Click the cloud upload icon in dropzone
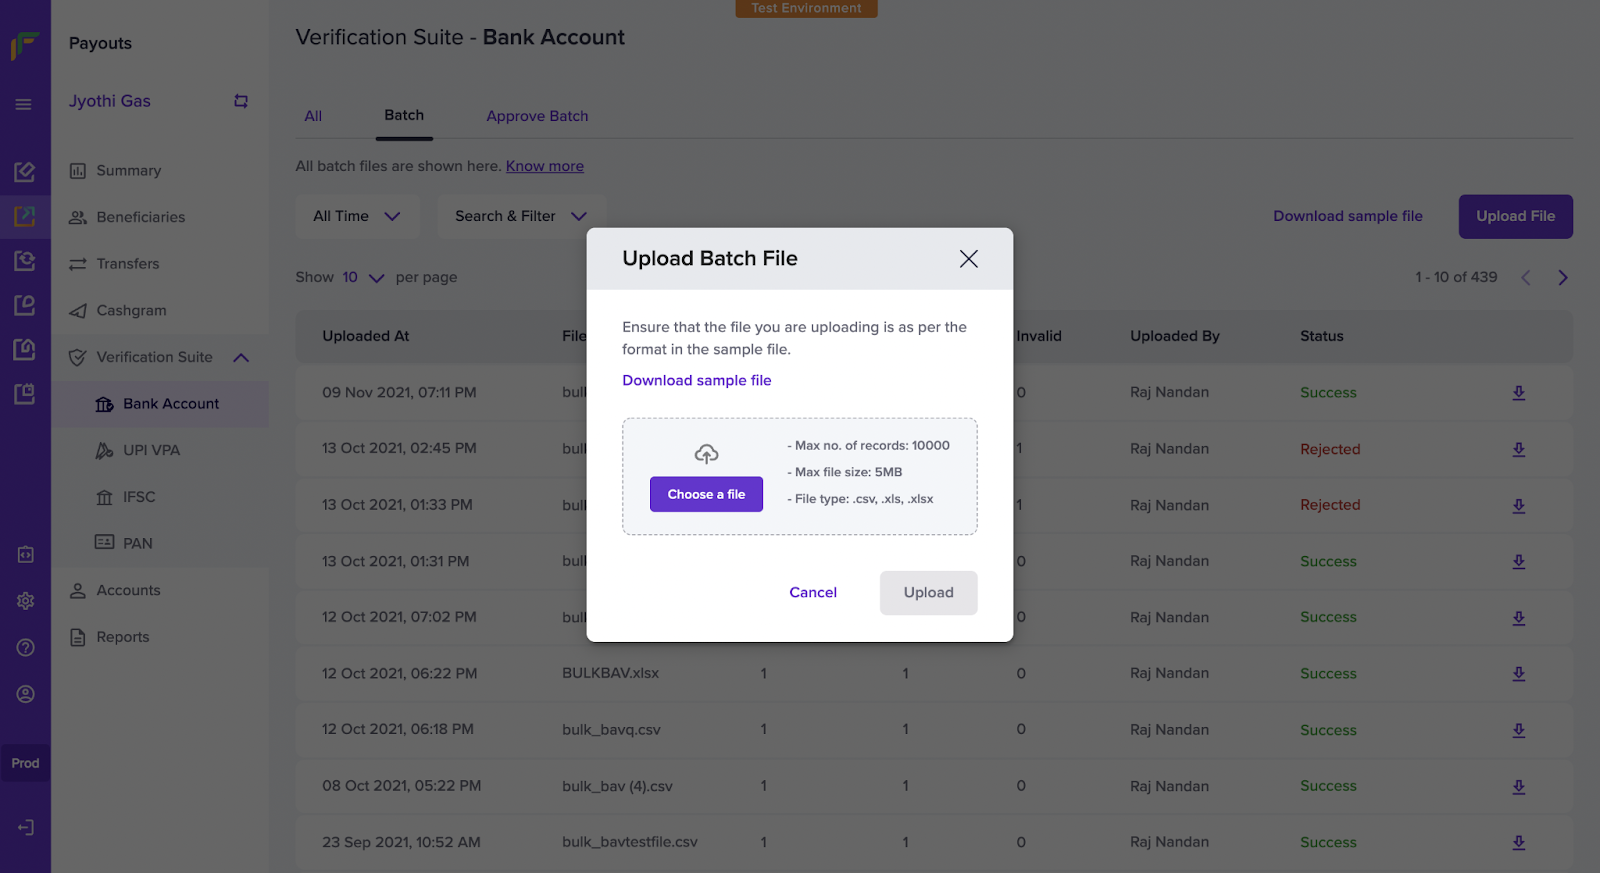The height and width of the screenshot is (873, 1600). point(706,454)
